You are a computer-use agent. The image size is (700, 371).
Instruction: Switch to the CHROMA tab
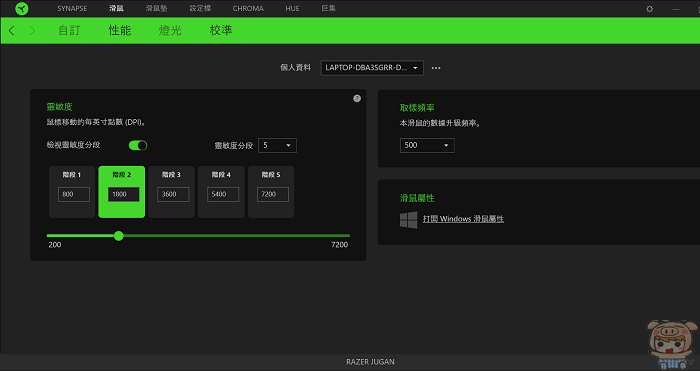[248, 8]
